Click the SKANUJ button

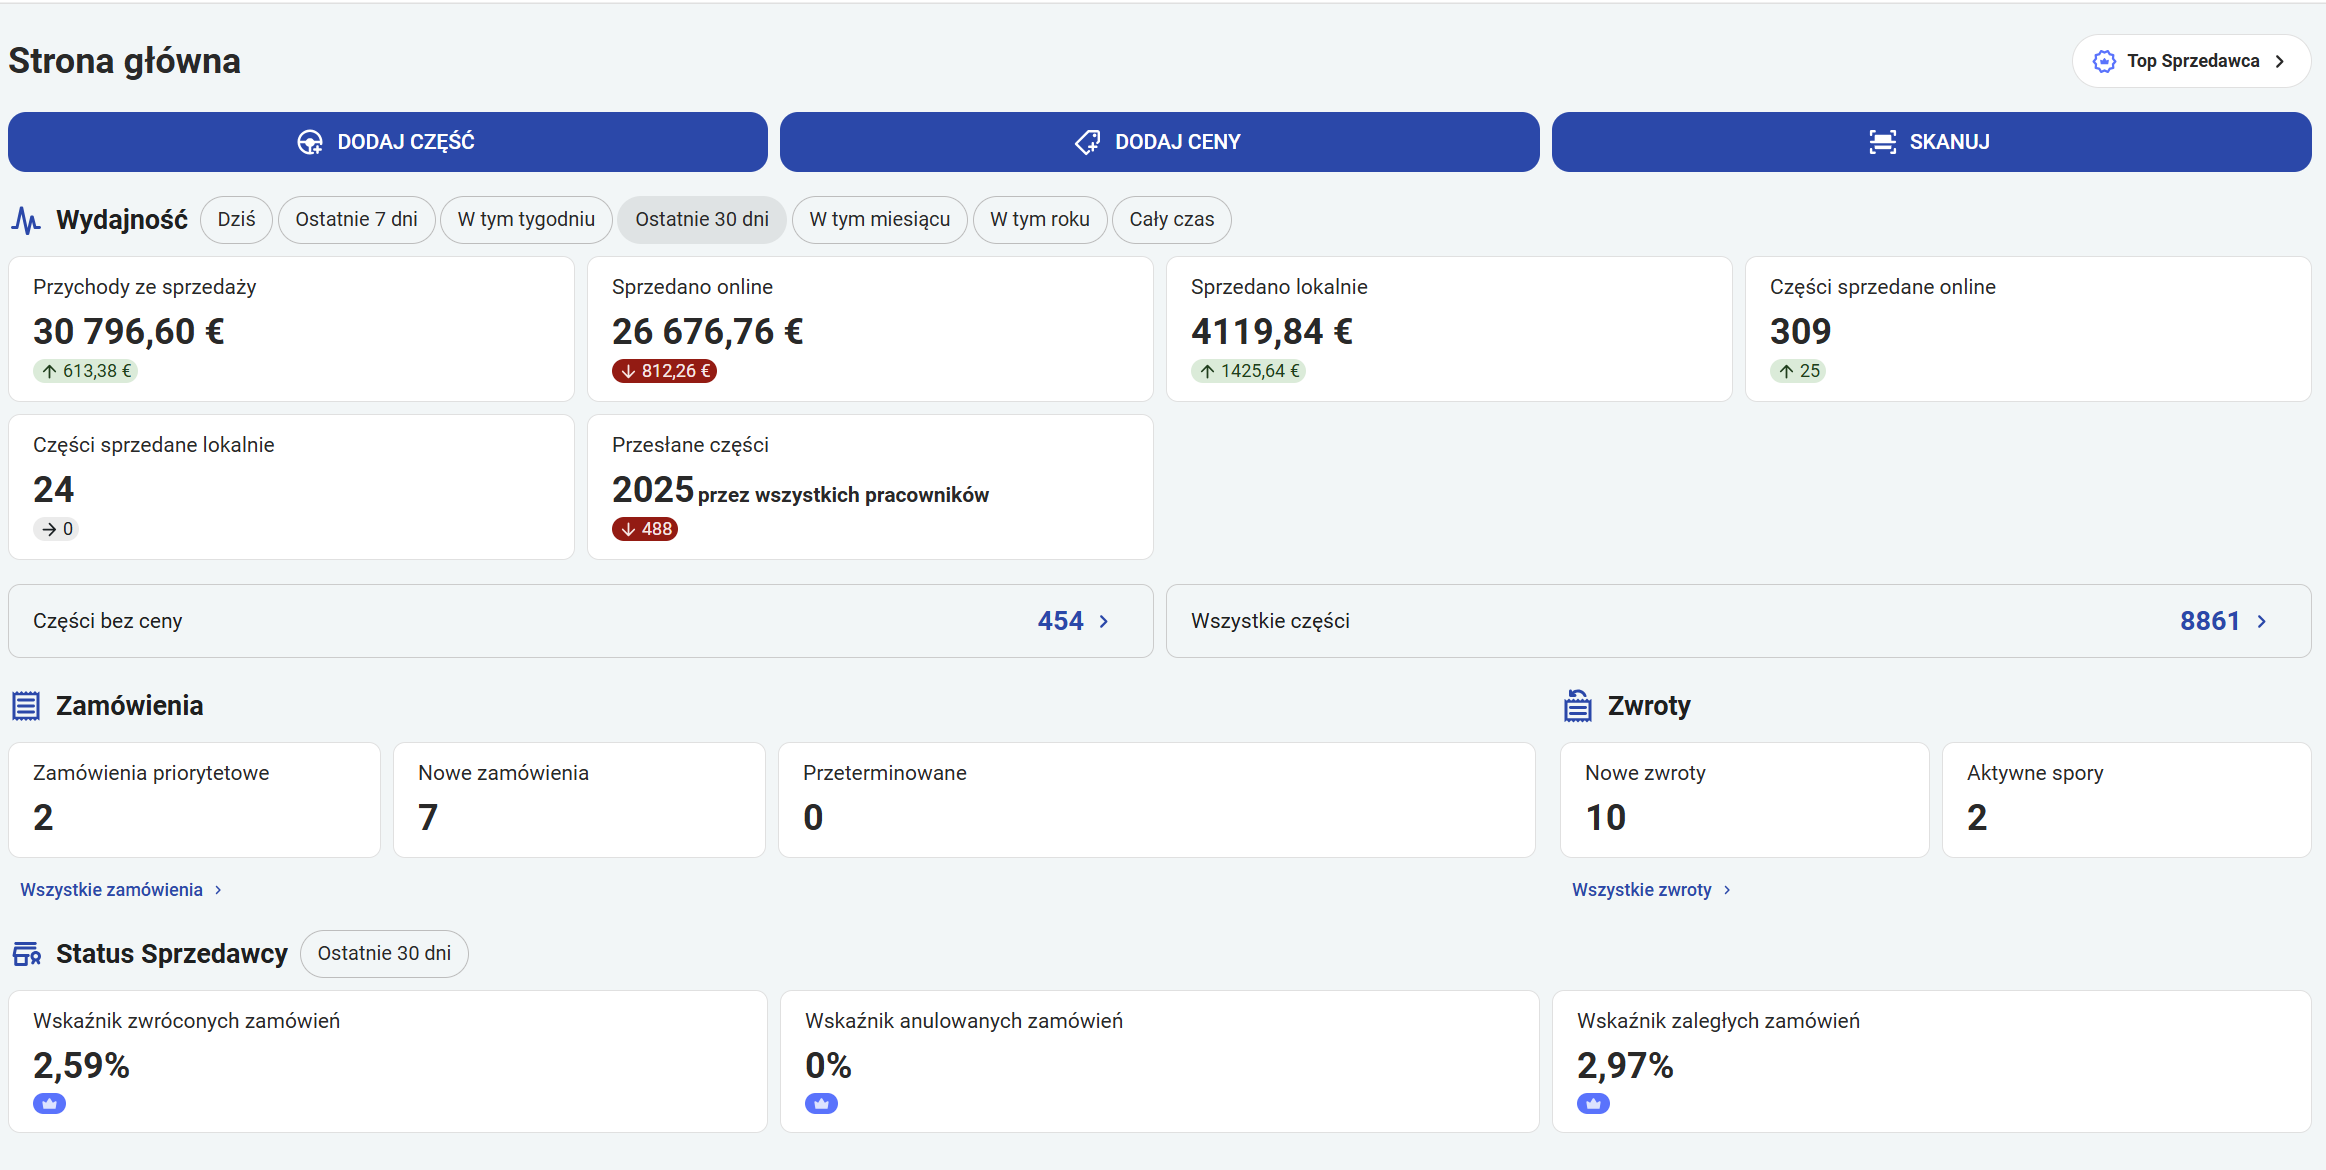pyautogui.click(x=1932, y=142)
